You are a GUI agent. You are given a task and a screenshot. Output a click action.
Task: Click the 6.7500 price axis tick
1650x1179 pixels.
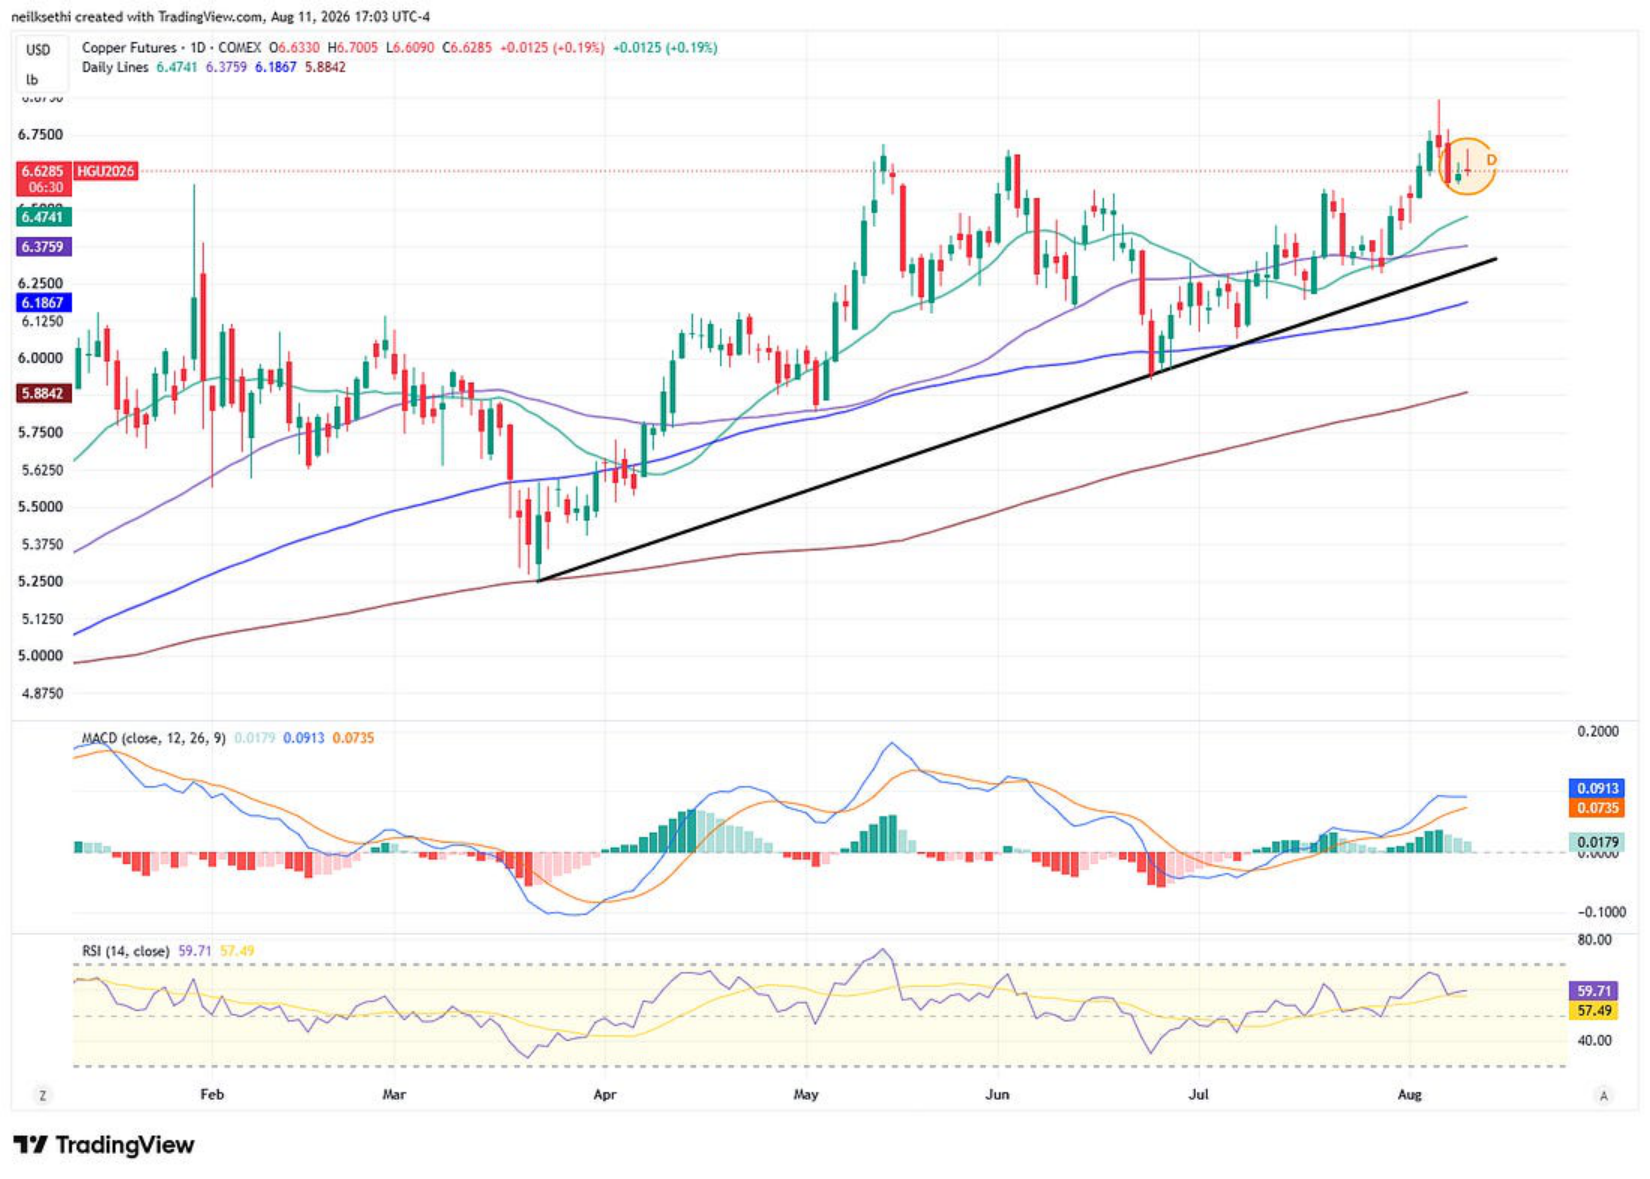click(x=41, y=135)
